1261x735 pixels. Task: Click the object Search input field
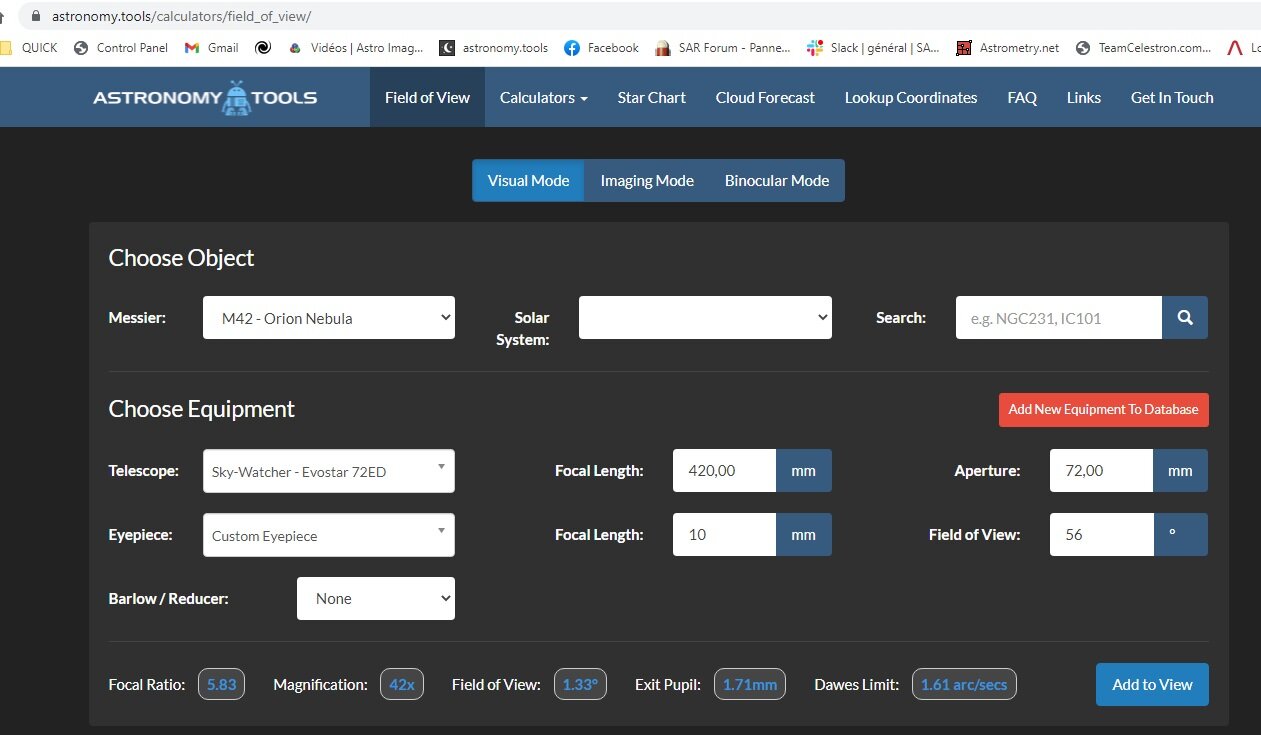pos(1059,318)
